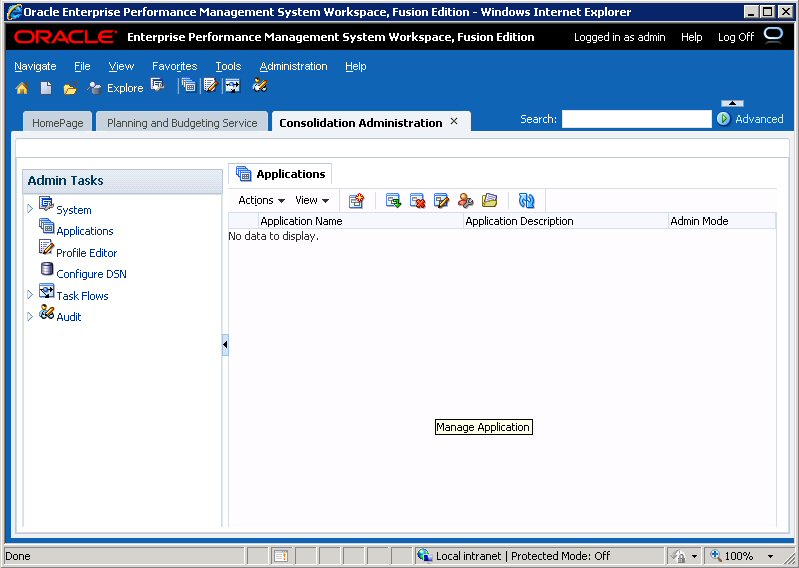Open the Administration menu
The height and width of the screenshot is (568, 799).
[294, 66]
